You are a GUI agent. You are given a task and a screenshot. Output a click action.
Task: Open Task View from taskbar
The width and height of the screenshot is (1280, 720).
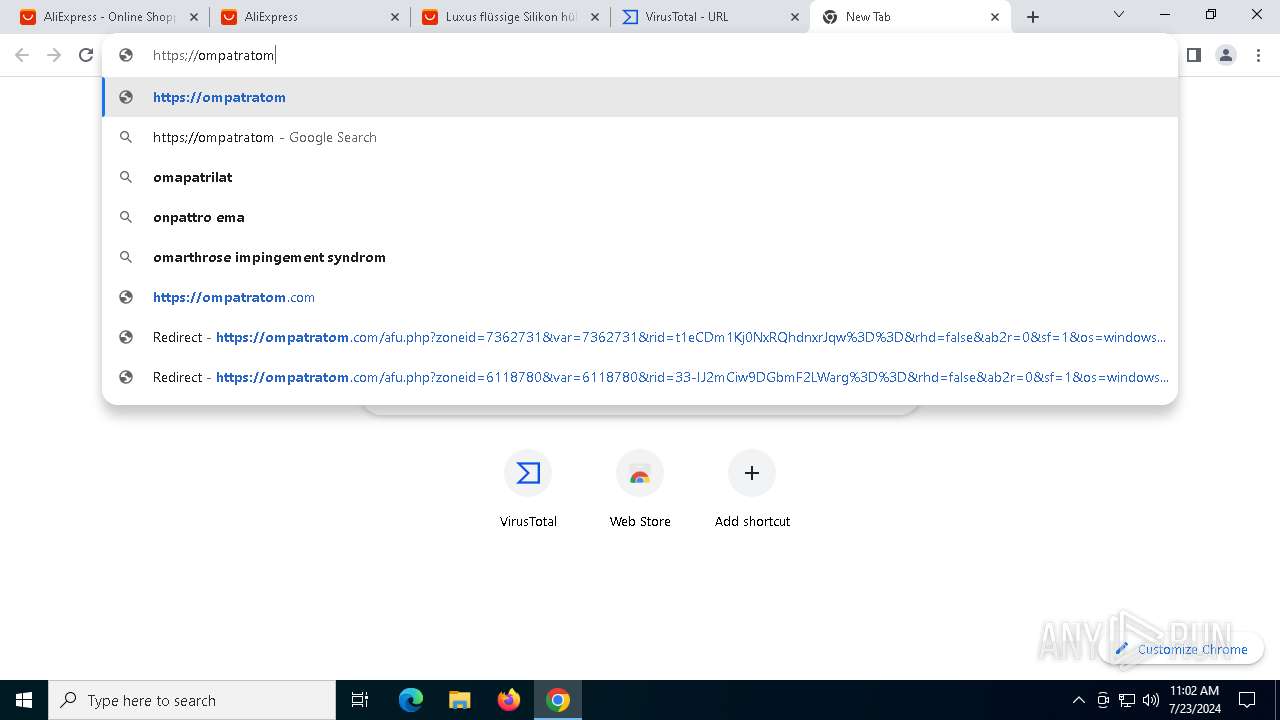point(360,700)
